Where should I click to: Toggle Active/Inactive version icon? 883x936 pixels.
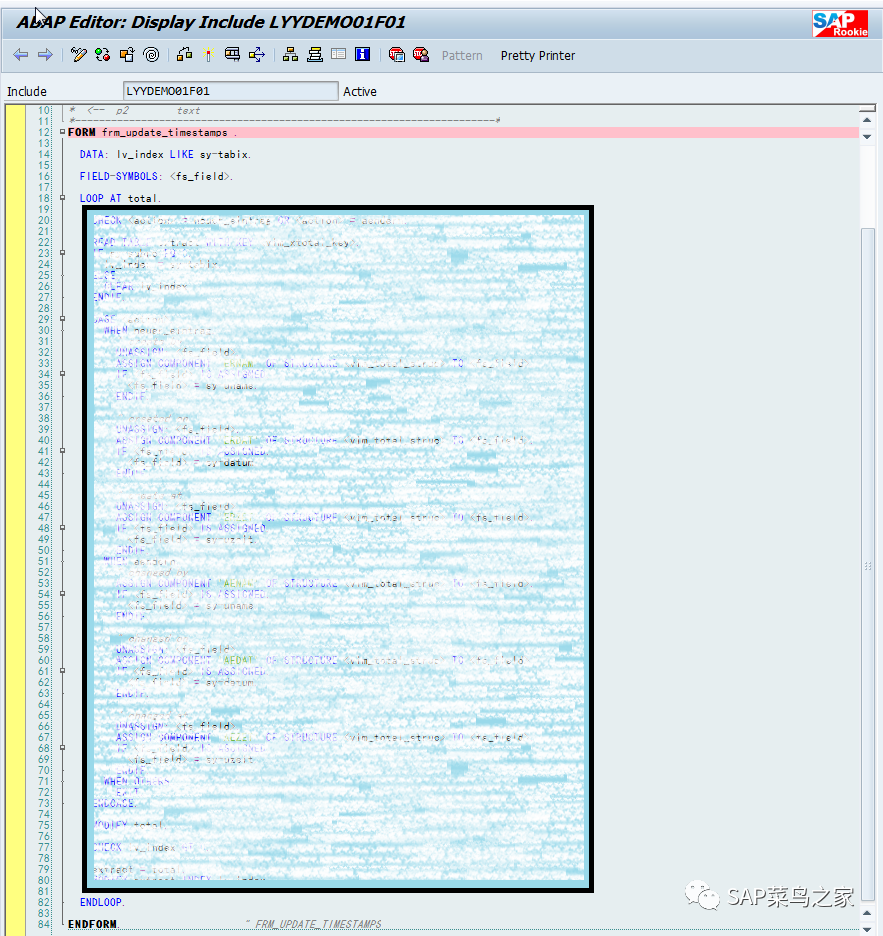point(103,55)
